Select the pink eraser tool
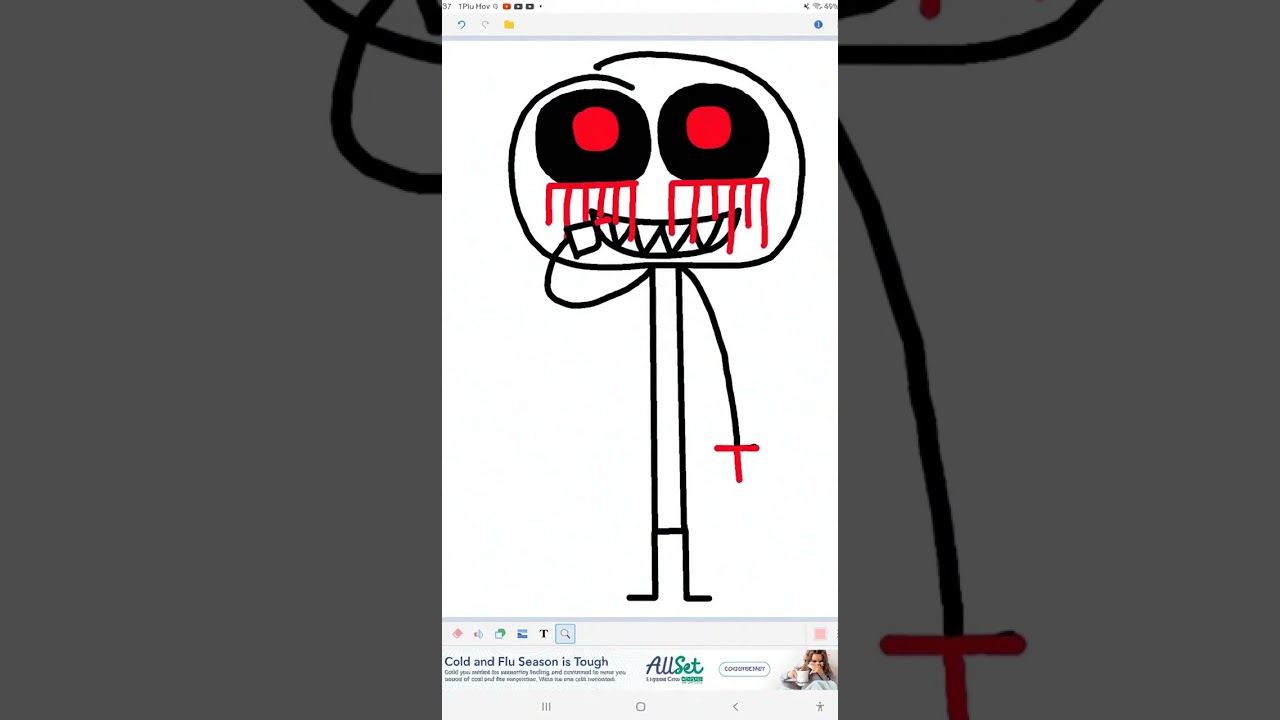Screen dimensions: 1280x720 click(x=457, y=634)
